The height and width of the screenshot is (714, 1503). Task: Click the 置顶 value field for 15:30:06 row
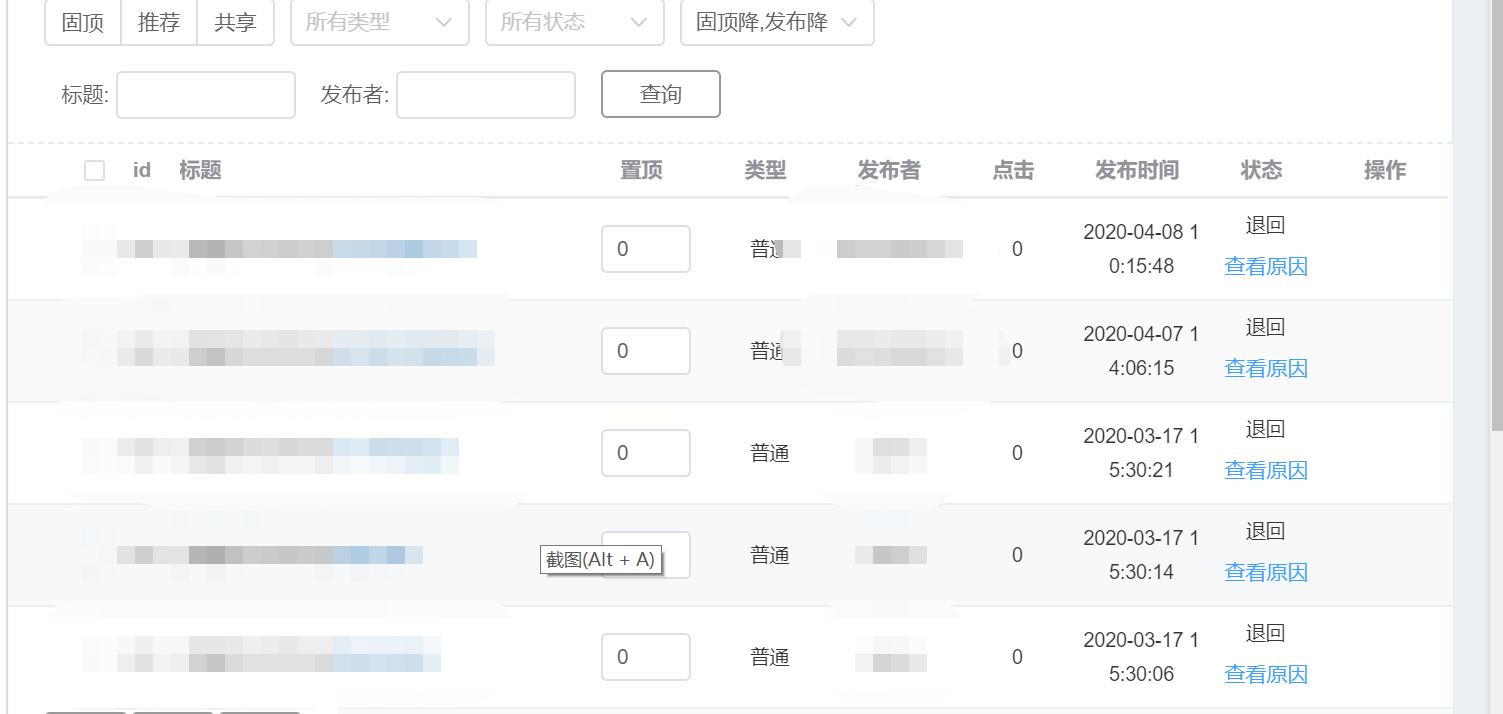pyautogui.click(x=645, y=657)
